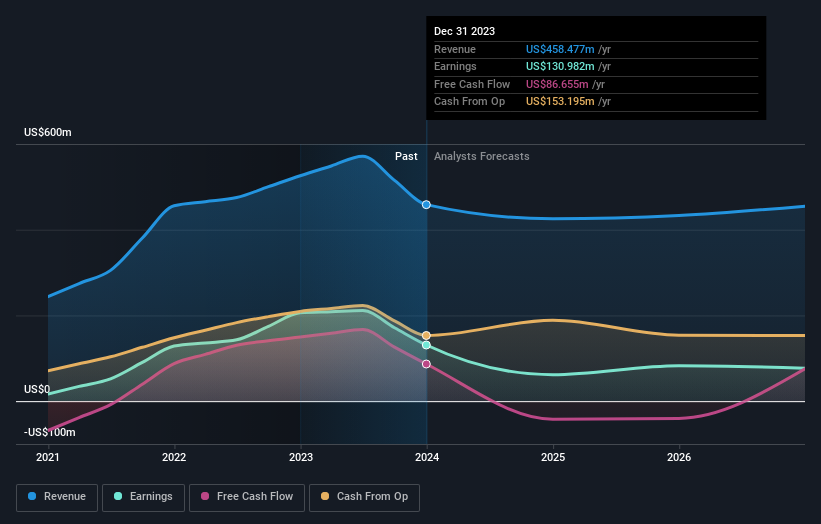
Task: Click the Revenue data point at 2024
Action: (426, 205)
